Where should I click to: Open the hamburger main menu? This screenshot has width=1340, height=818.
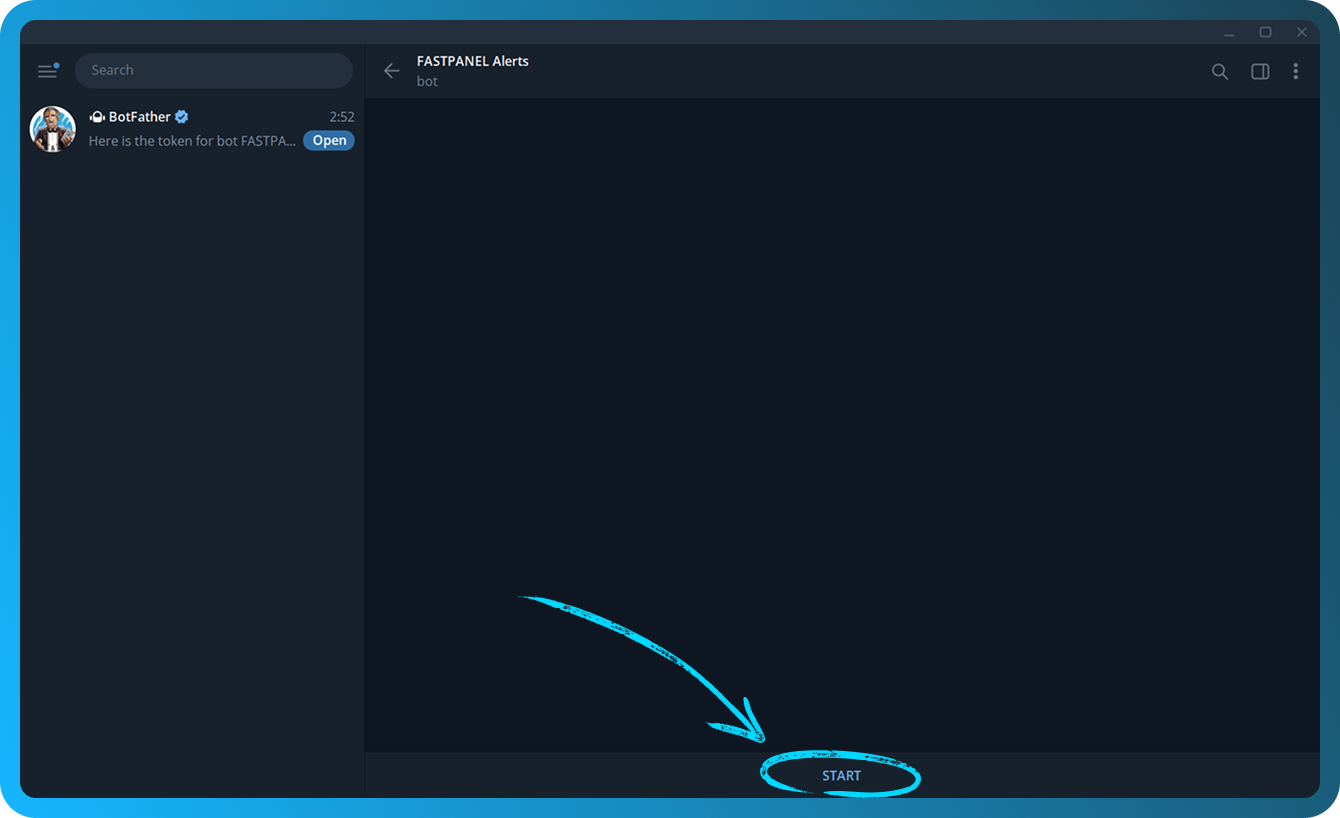tap(47, 71)
